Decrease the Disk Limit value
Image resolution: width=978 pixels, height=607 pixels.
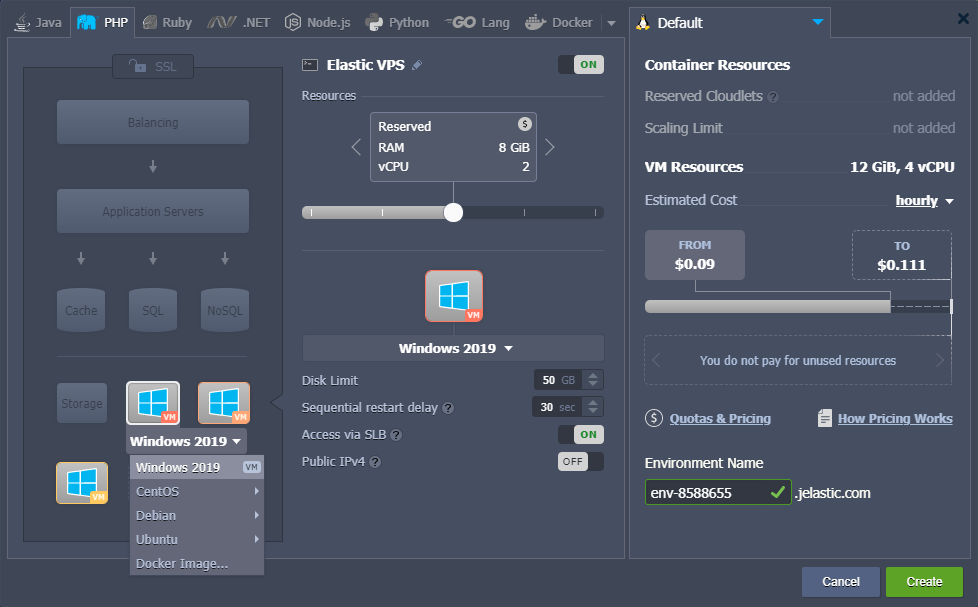click(x=593, y=384)
